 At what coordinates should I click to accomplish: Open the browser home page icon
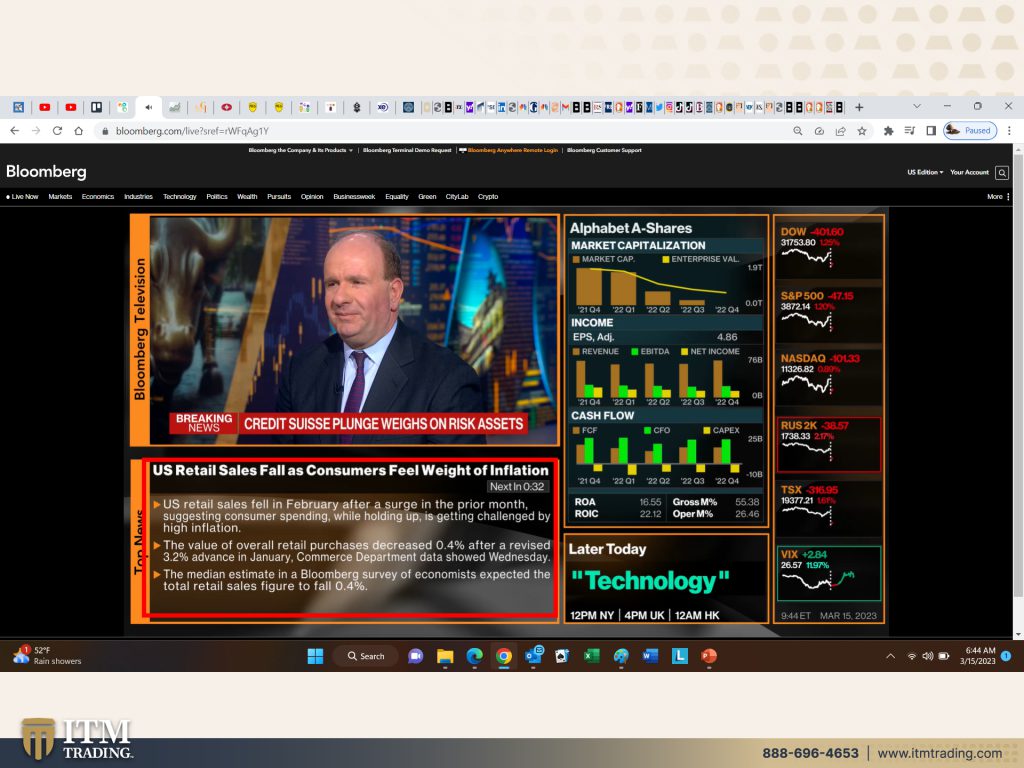point(79,131)
